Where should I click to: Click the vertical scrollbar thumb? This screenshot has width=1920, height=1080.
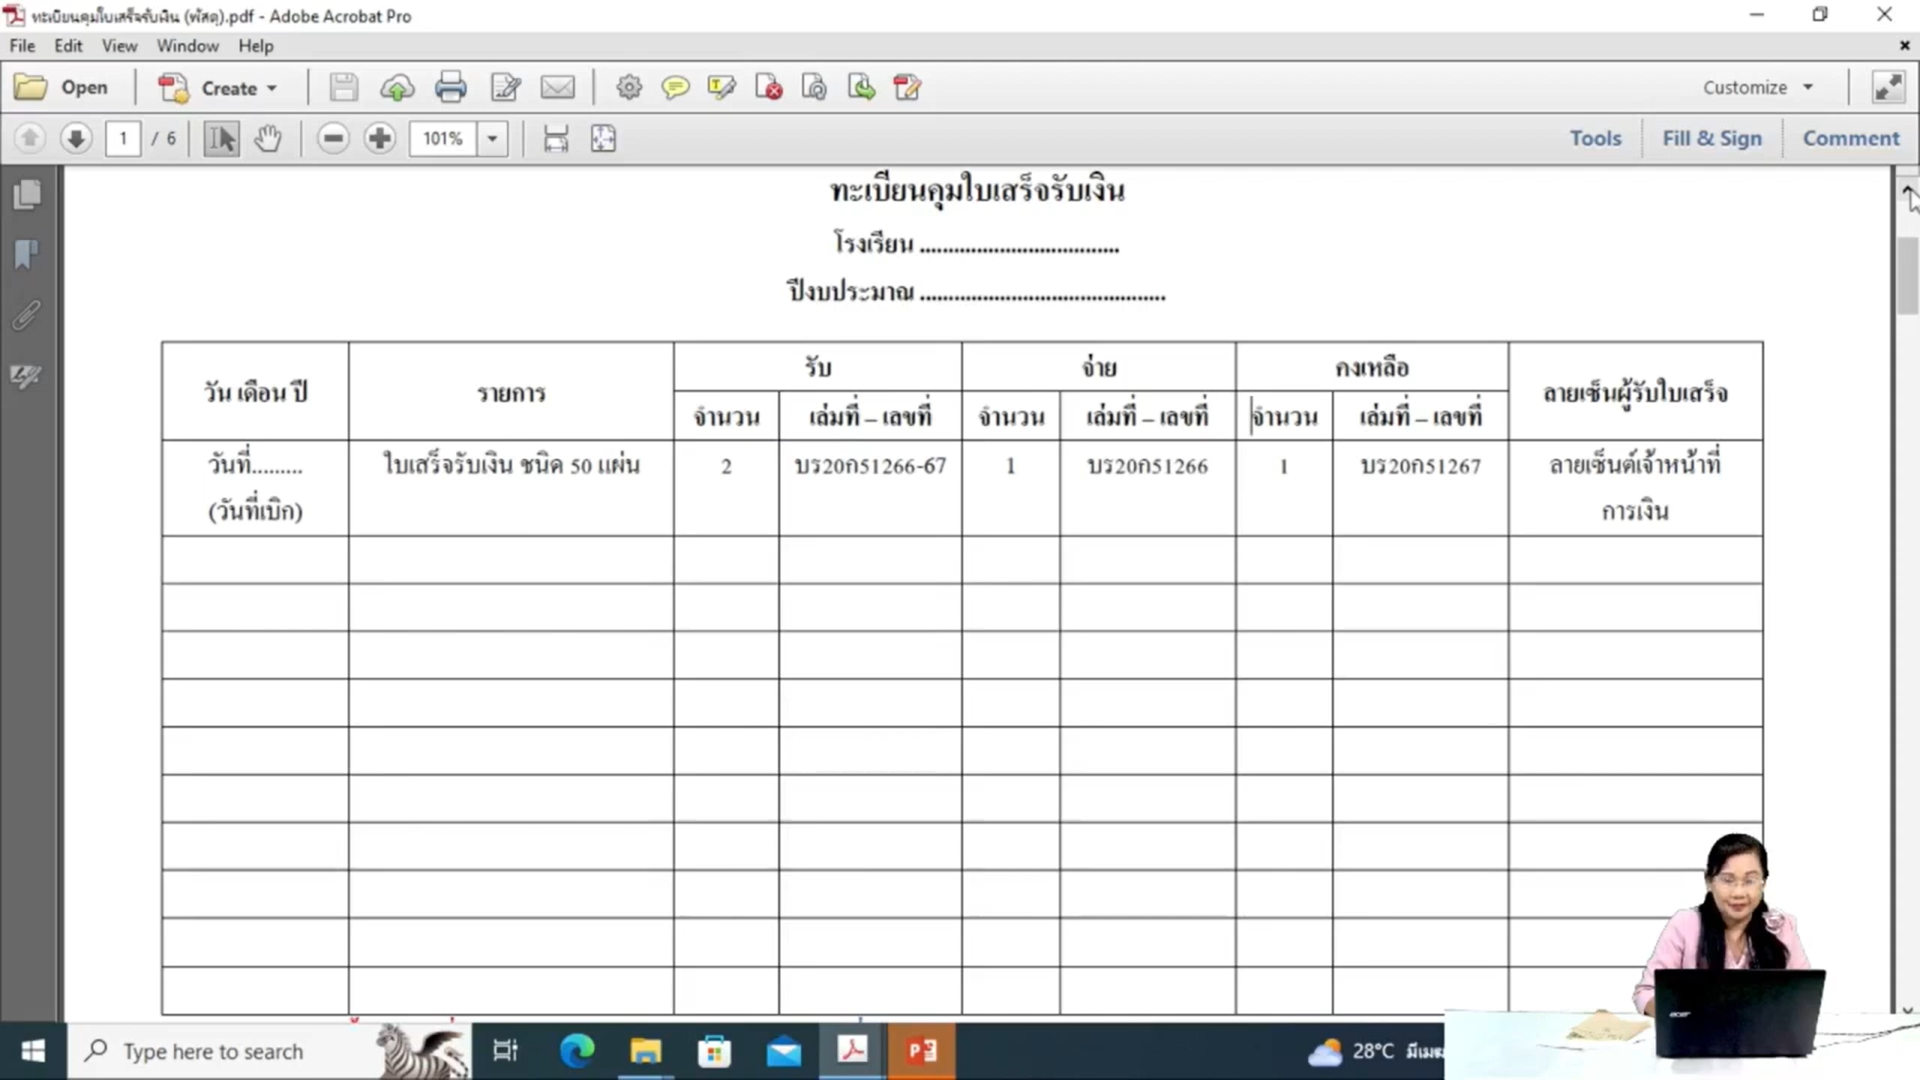[x=1908, y=276]
